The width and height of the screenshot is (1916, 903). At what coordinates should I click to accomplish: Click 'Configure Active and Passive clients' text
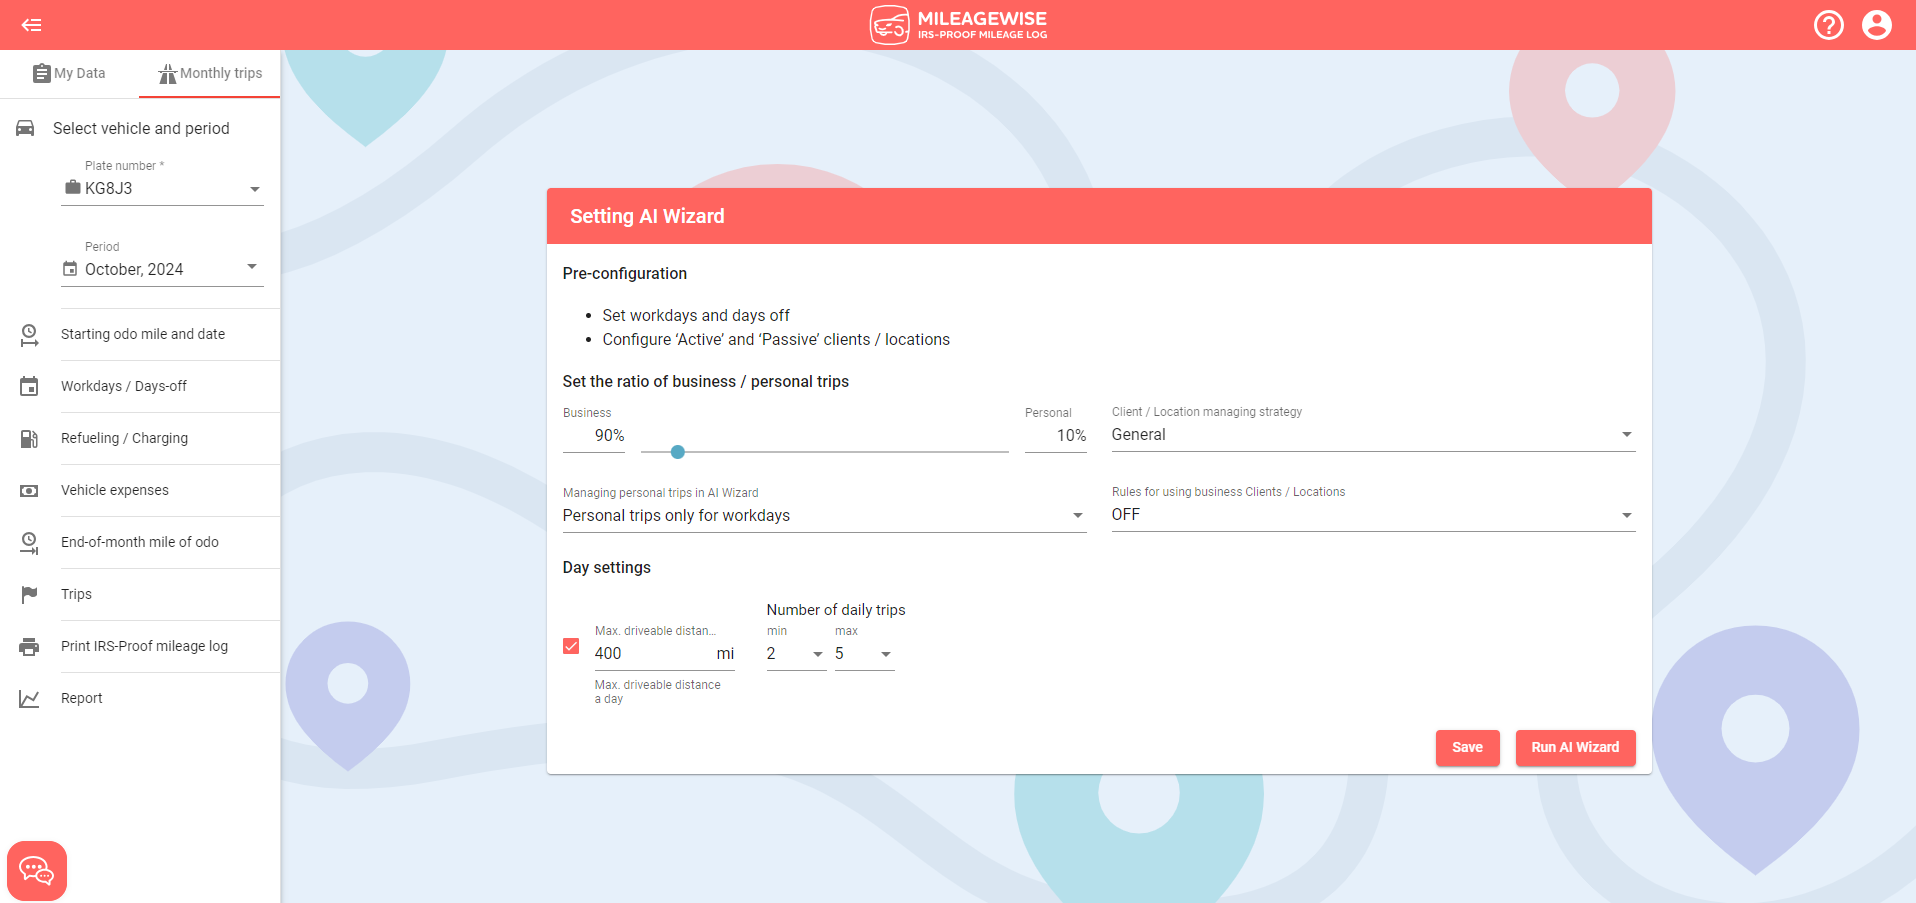(x=776, y=339)
